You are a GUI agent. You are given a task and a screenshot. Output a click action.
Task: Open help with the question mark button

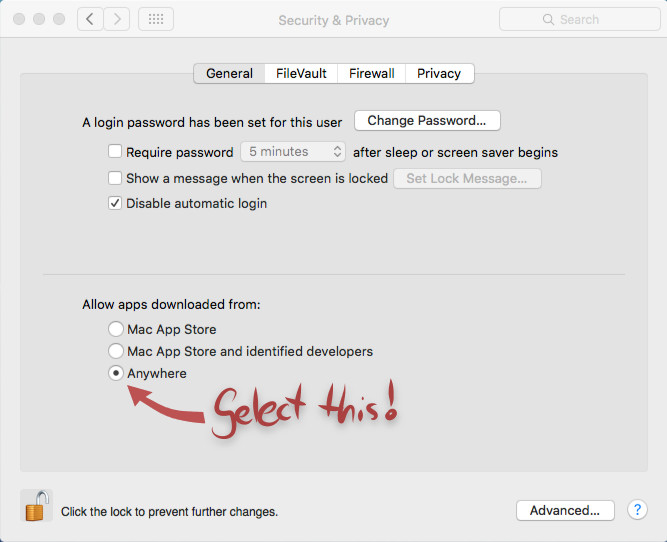[x=637, y=509]
